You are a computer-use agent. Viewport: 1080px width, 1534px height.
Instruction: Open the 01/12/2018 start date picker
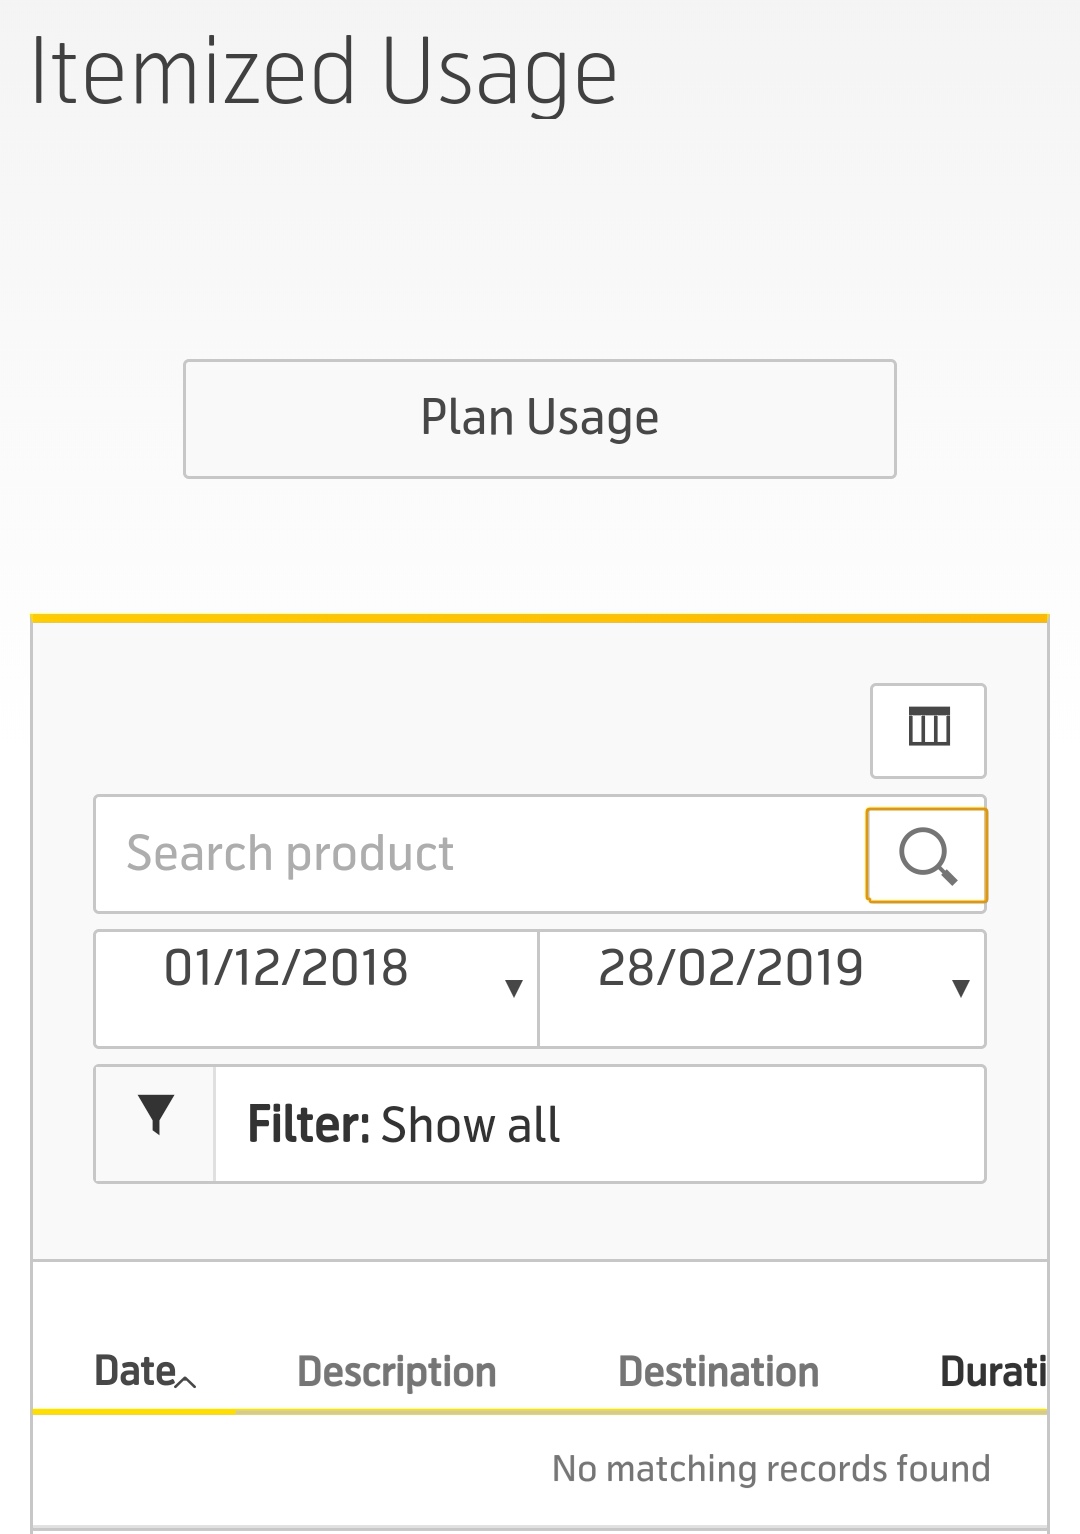pyautogui.click(x=316, y=988)
